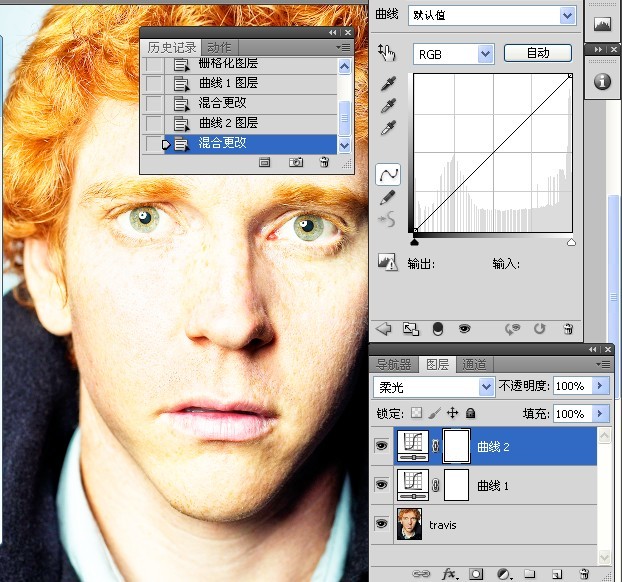Hide the 曲线 2 layer

[382, 446]
